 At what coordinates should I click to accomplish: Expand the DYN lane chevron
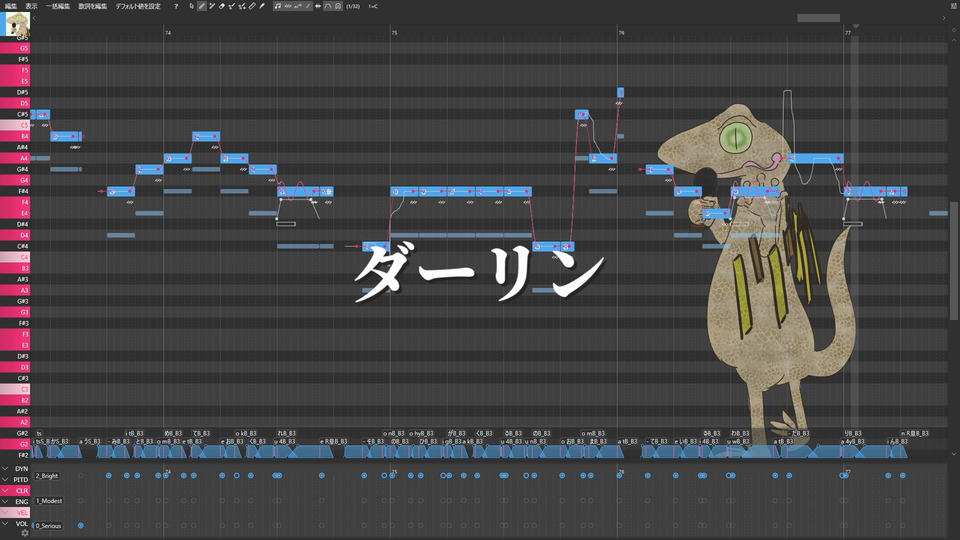(5, 468)
